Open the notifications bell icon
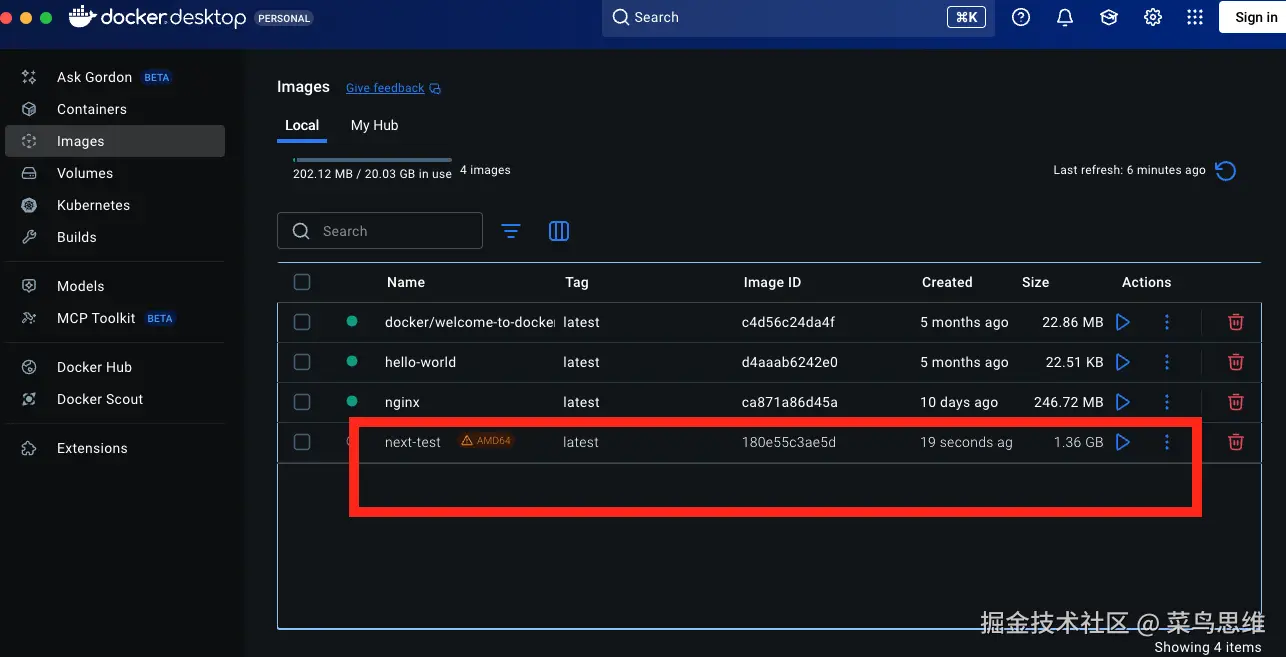Screen dimensions: 1286x657 click(x=1065, y=17)
